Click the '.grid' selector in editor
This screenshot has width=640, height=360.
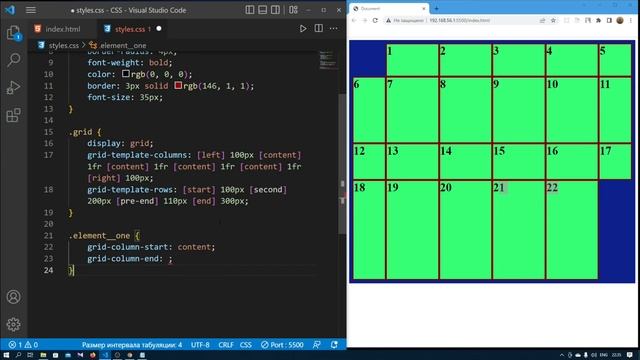(x=81, y=132)
